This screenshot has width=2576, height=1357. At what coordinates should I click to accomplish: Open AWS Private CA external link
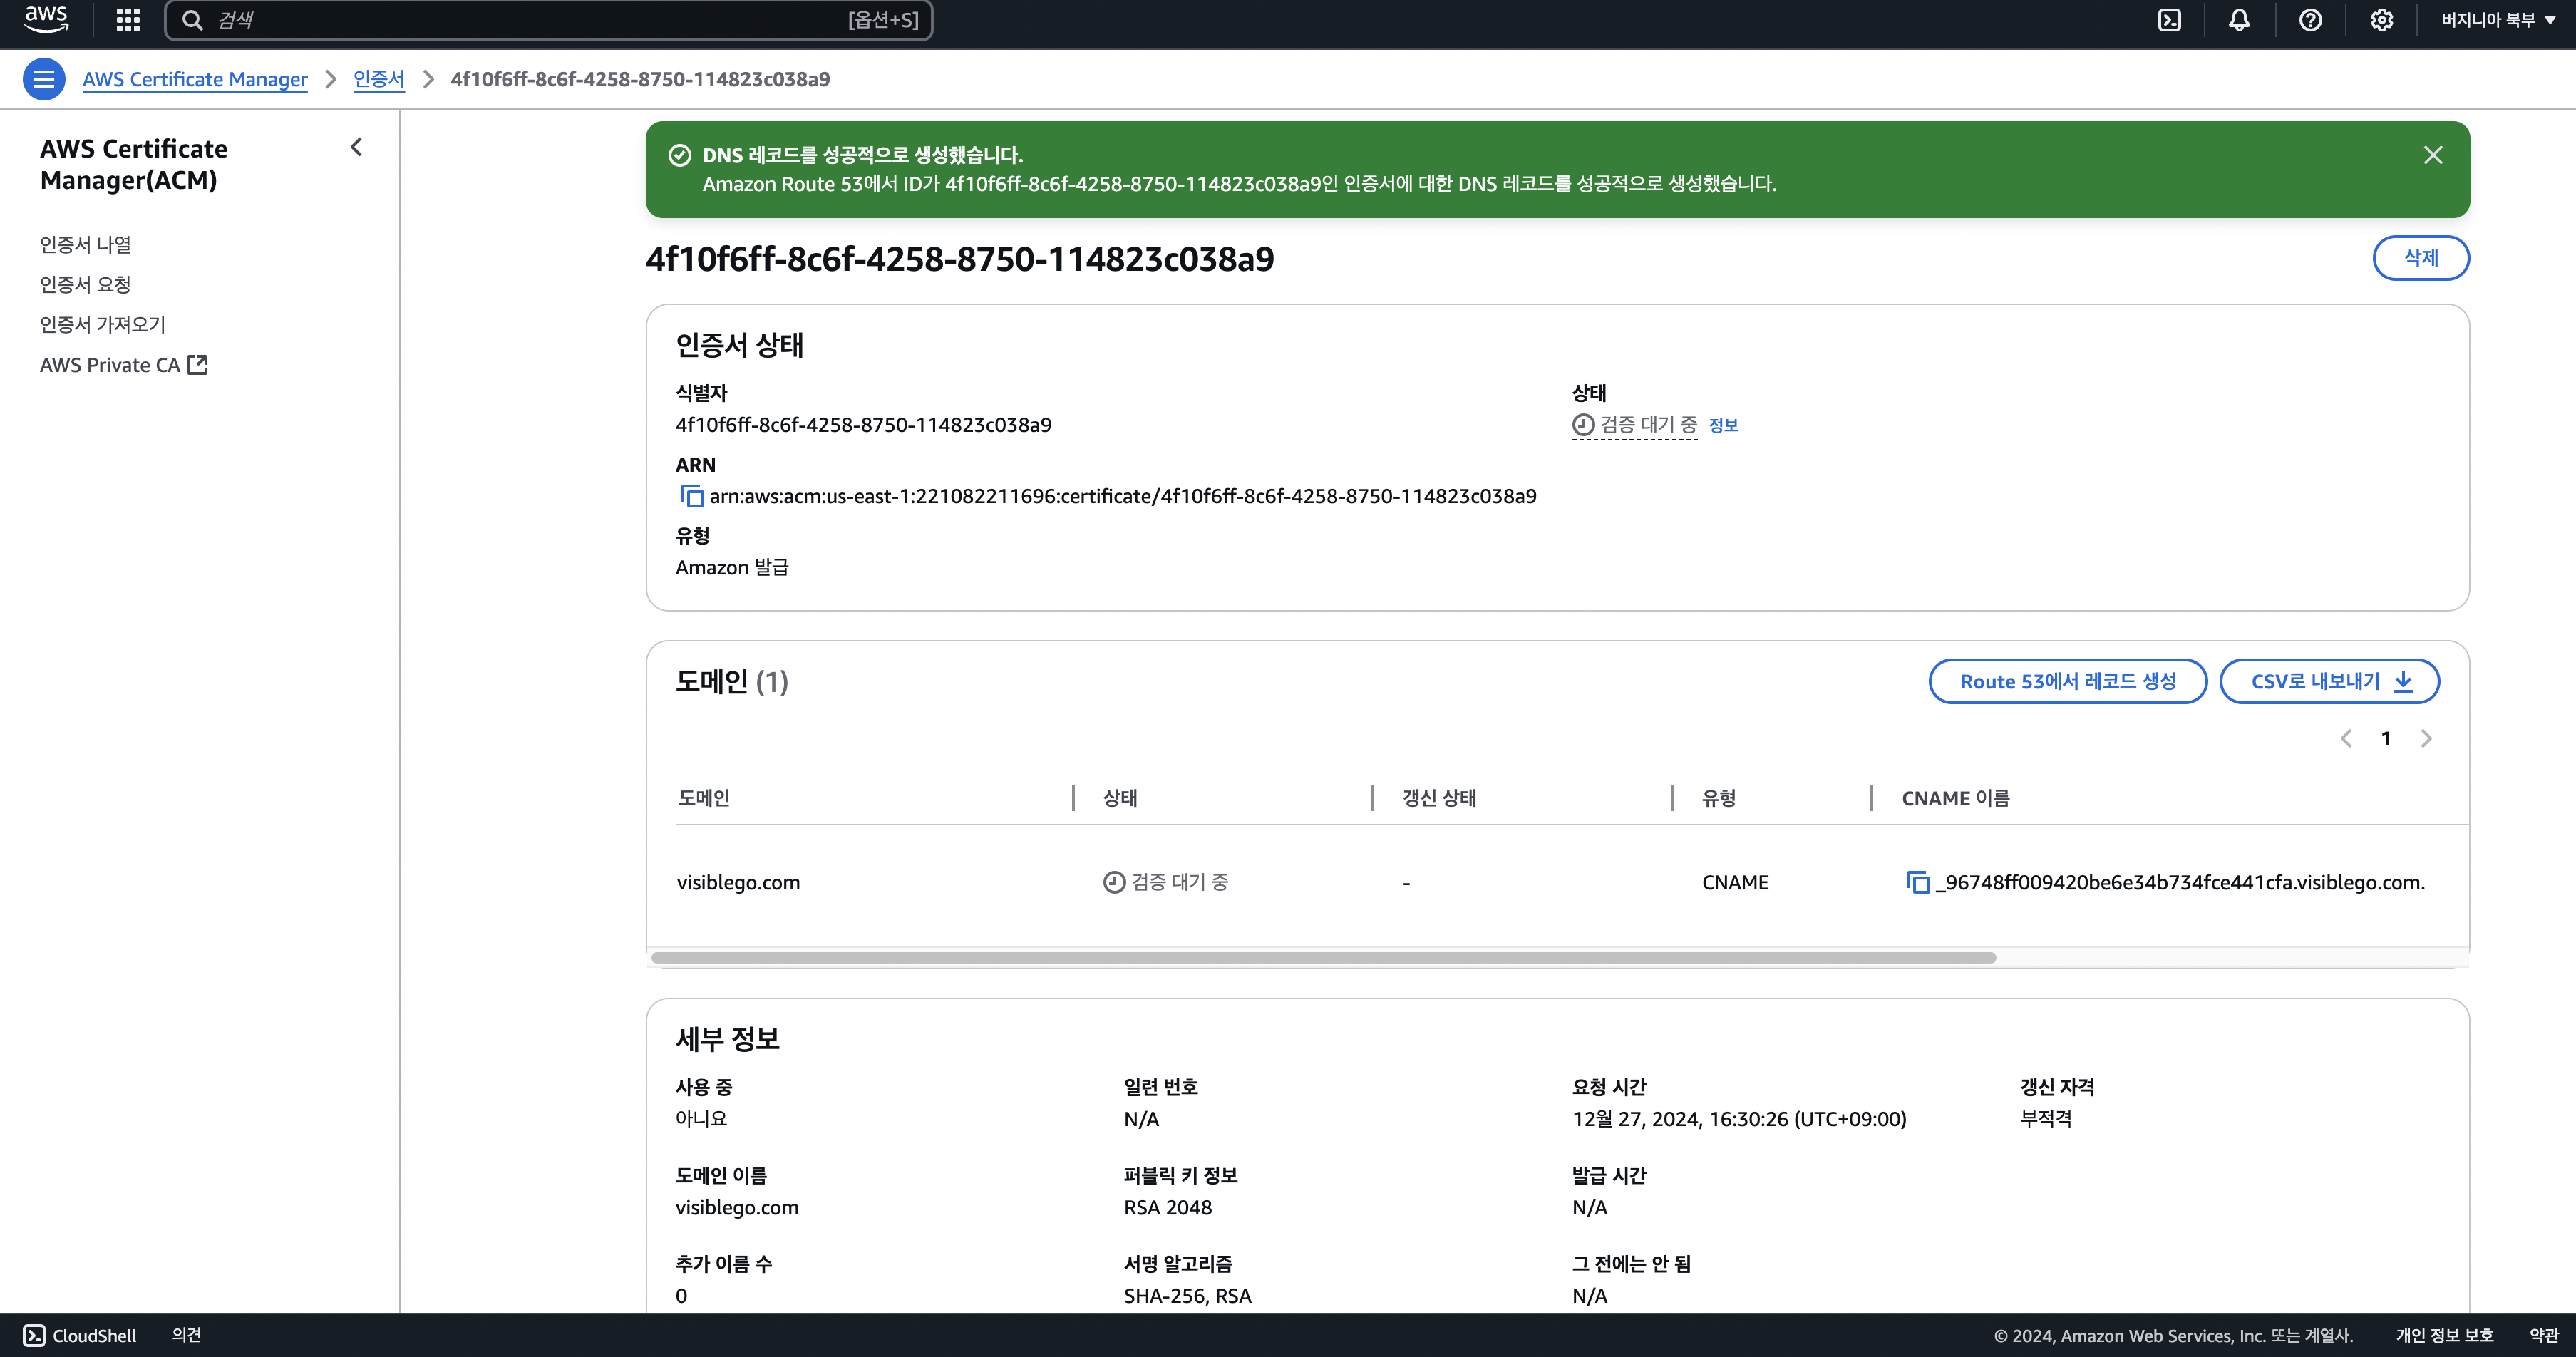[x=124, y=365]
